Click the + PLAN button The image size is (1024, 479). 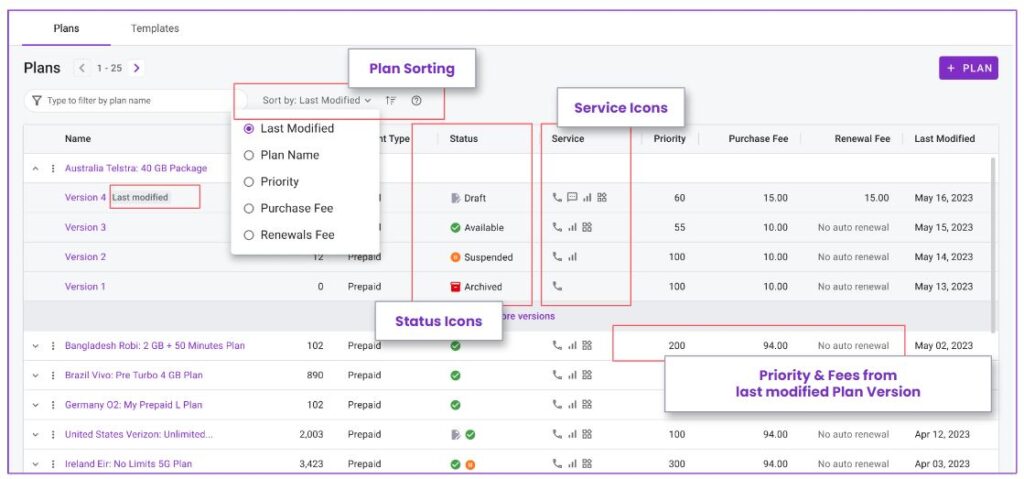[x=968, y=68]
